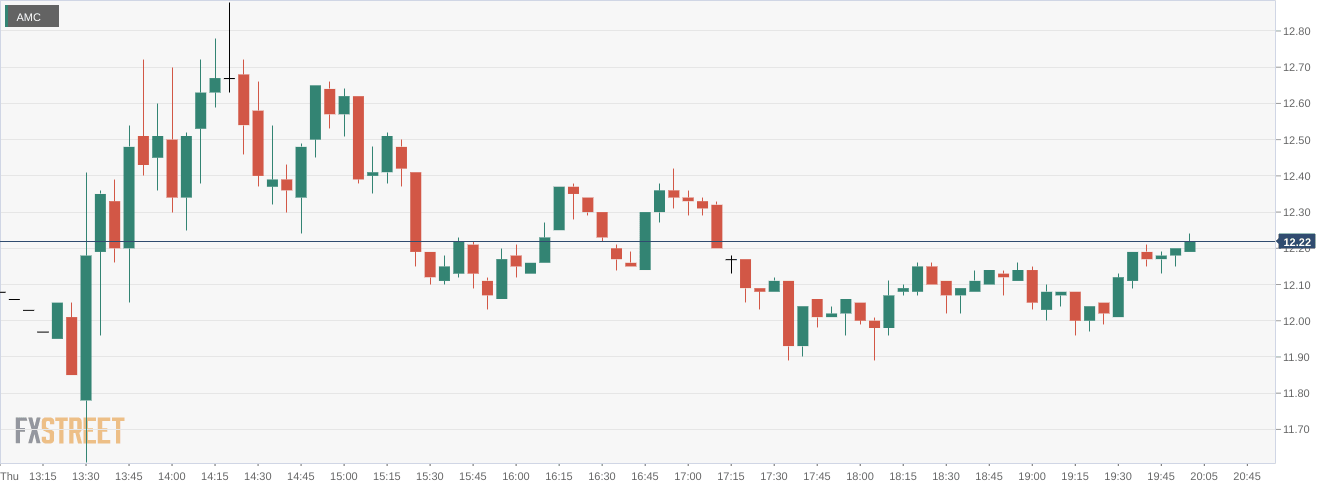Select the 12.22 current price tag

pyautogui.click(x=1297, y=242)
